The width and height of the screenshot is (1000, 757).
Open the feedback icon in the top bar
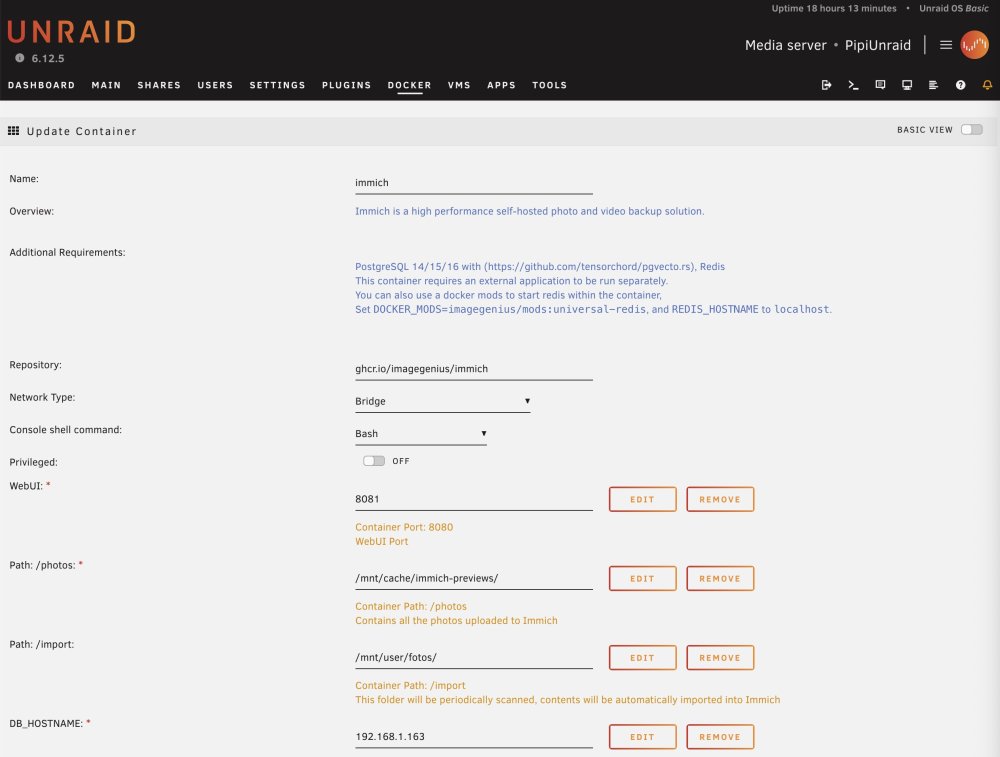click(x=880, y=85)
